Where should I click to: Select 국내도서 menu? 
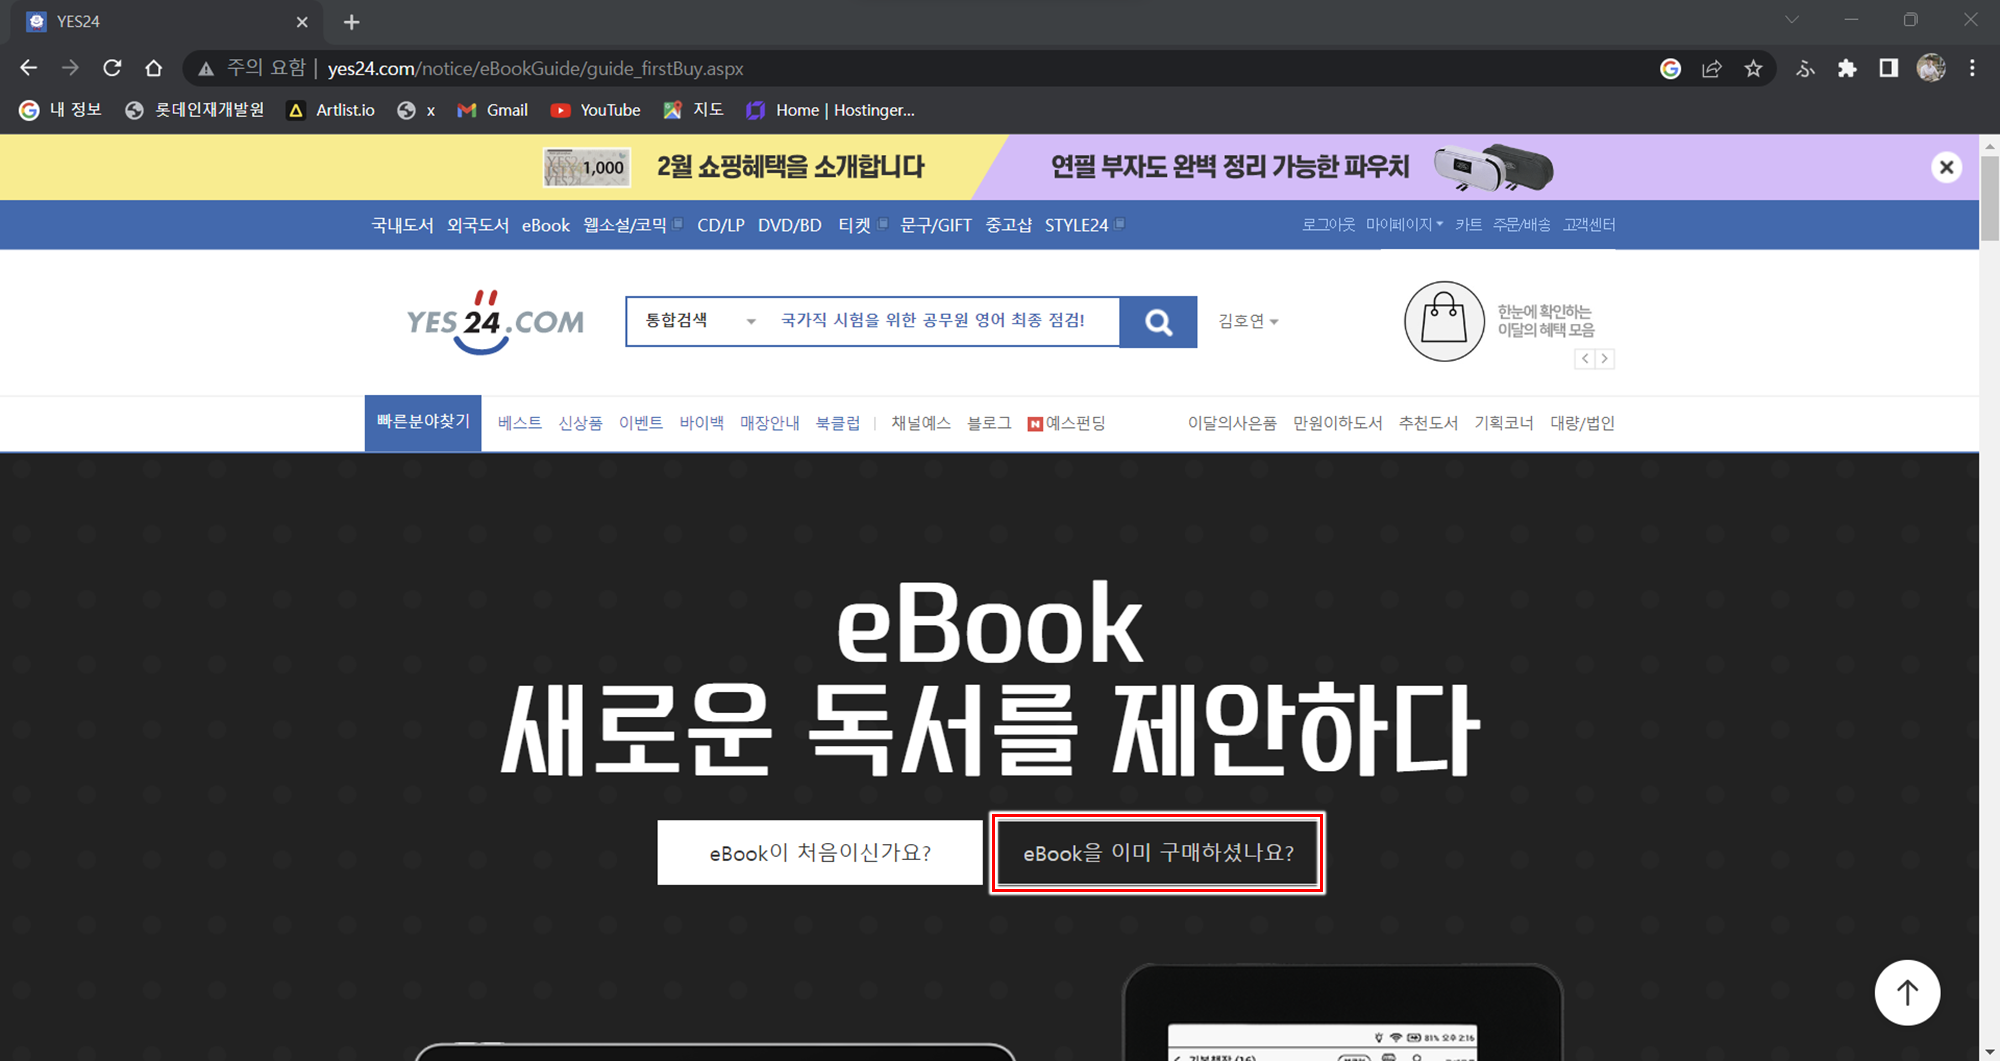[402, 225]
